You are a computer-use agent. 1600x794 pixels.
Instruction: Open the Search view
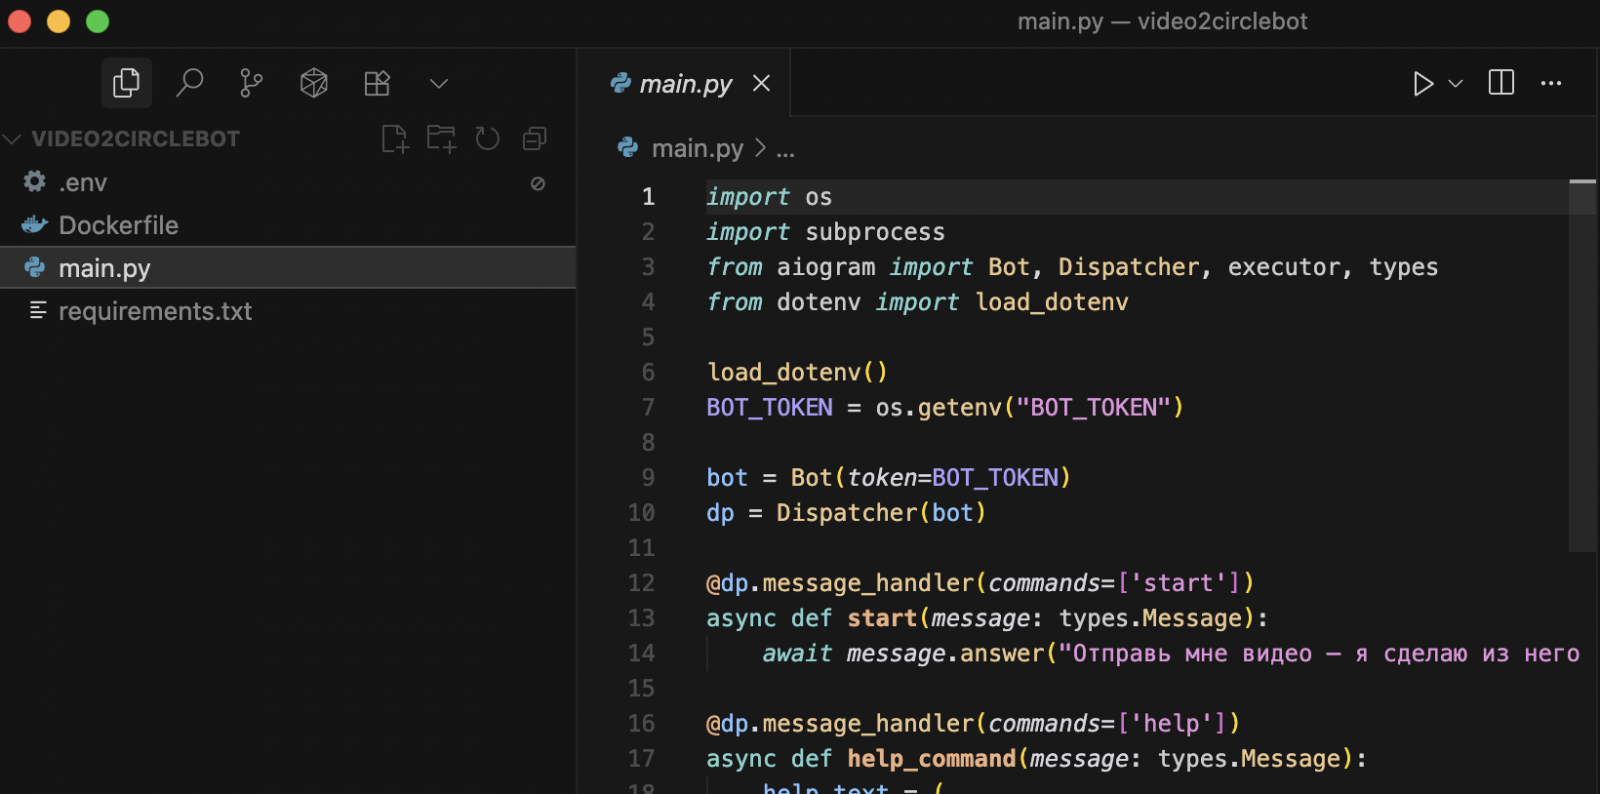click(x=189, y=83)
